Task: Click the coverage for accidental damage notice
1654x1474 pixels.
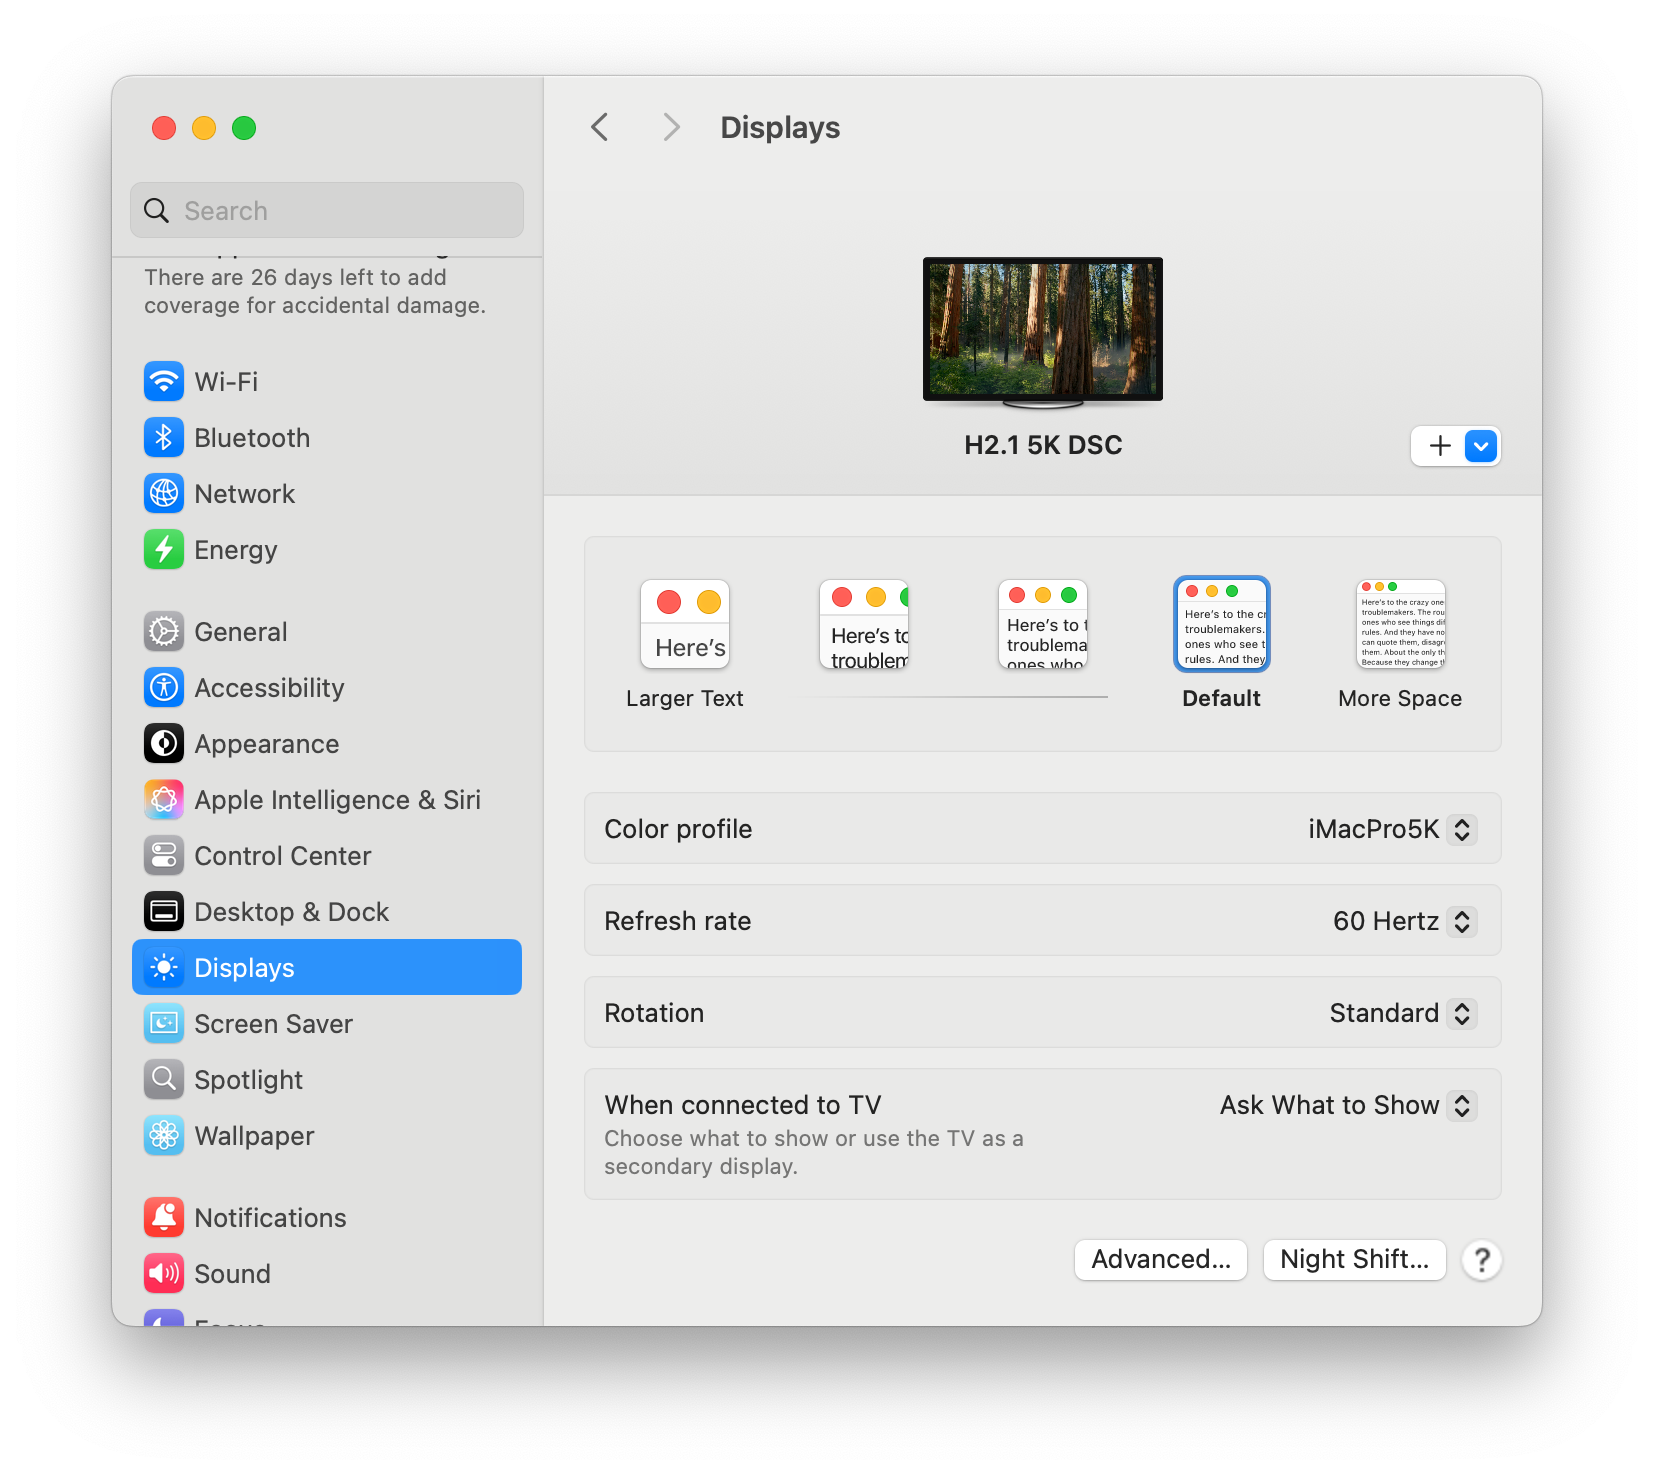Action: click(x=315, y=291)
